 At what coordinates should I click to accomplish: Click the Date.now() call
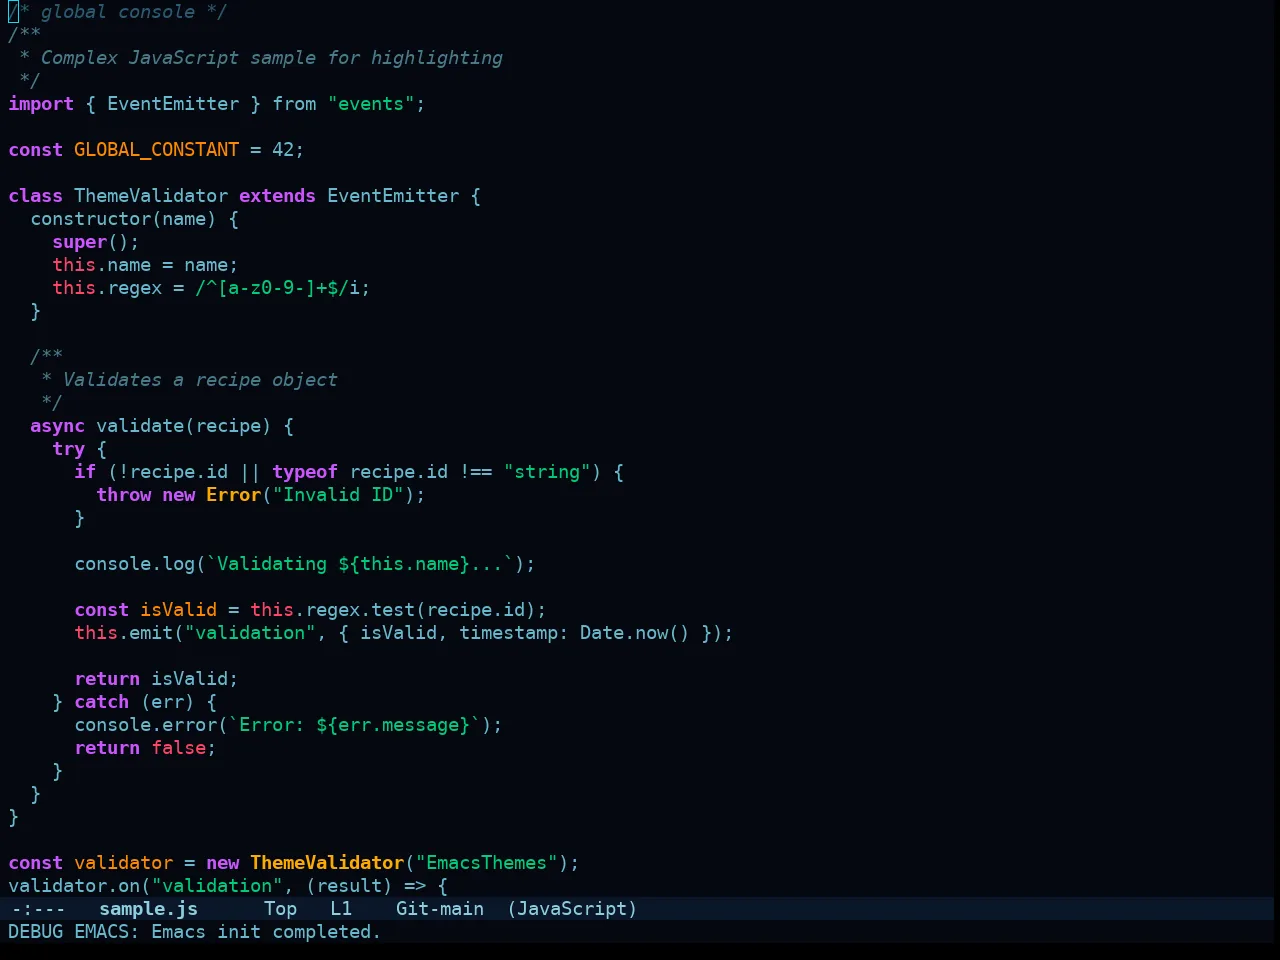point(635,633)
